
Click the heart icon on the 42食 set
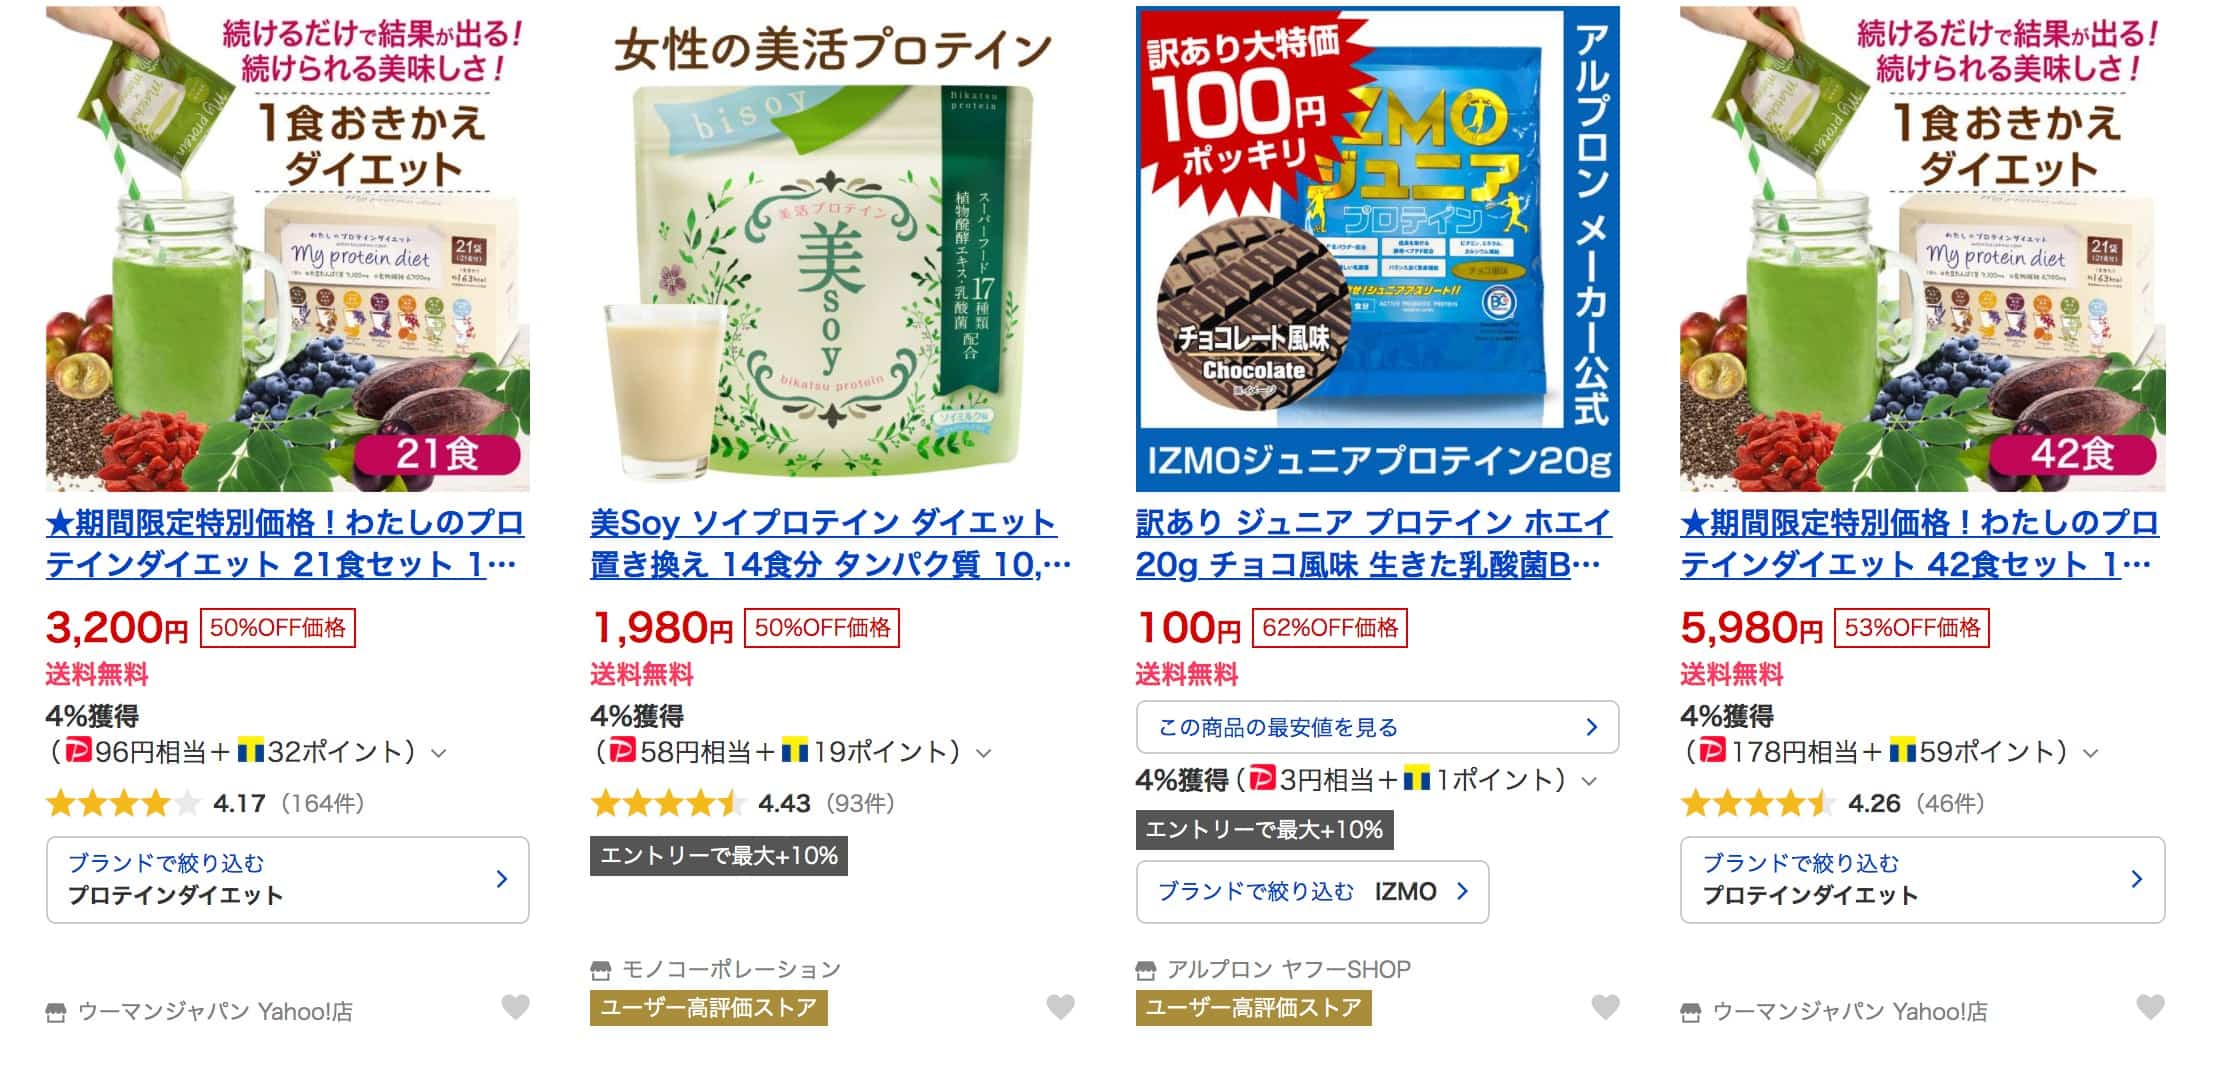click(x=2150, y=1007)
